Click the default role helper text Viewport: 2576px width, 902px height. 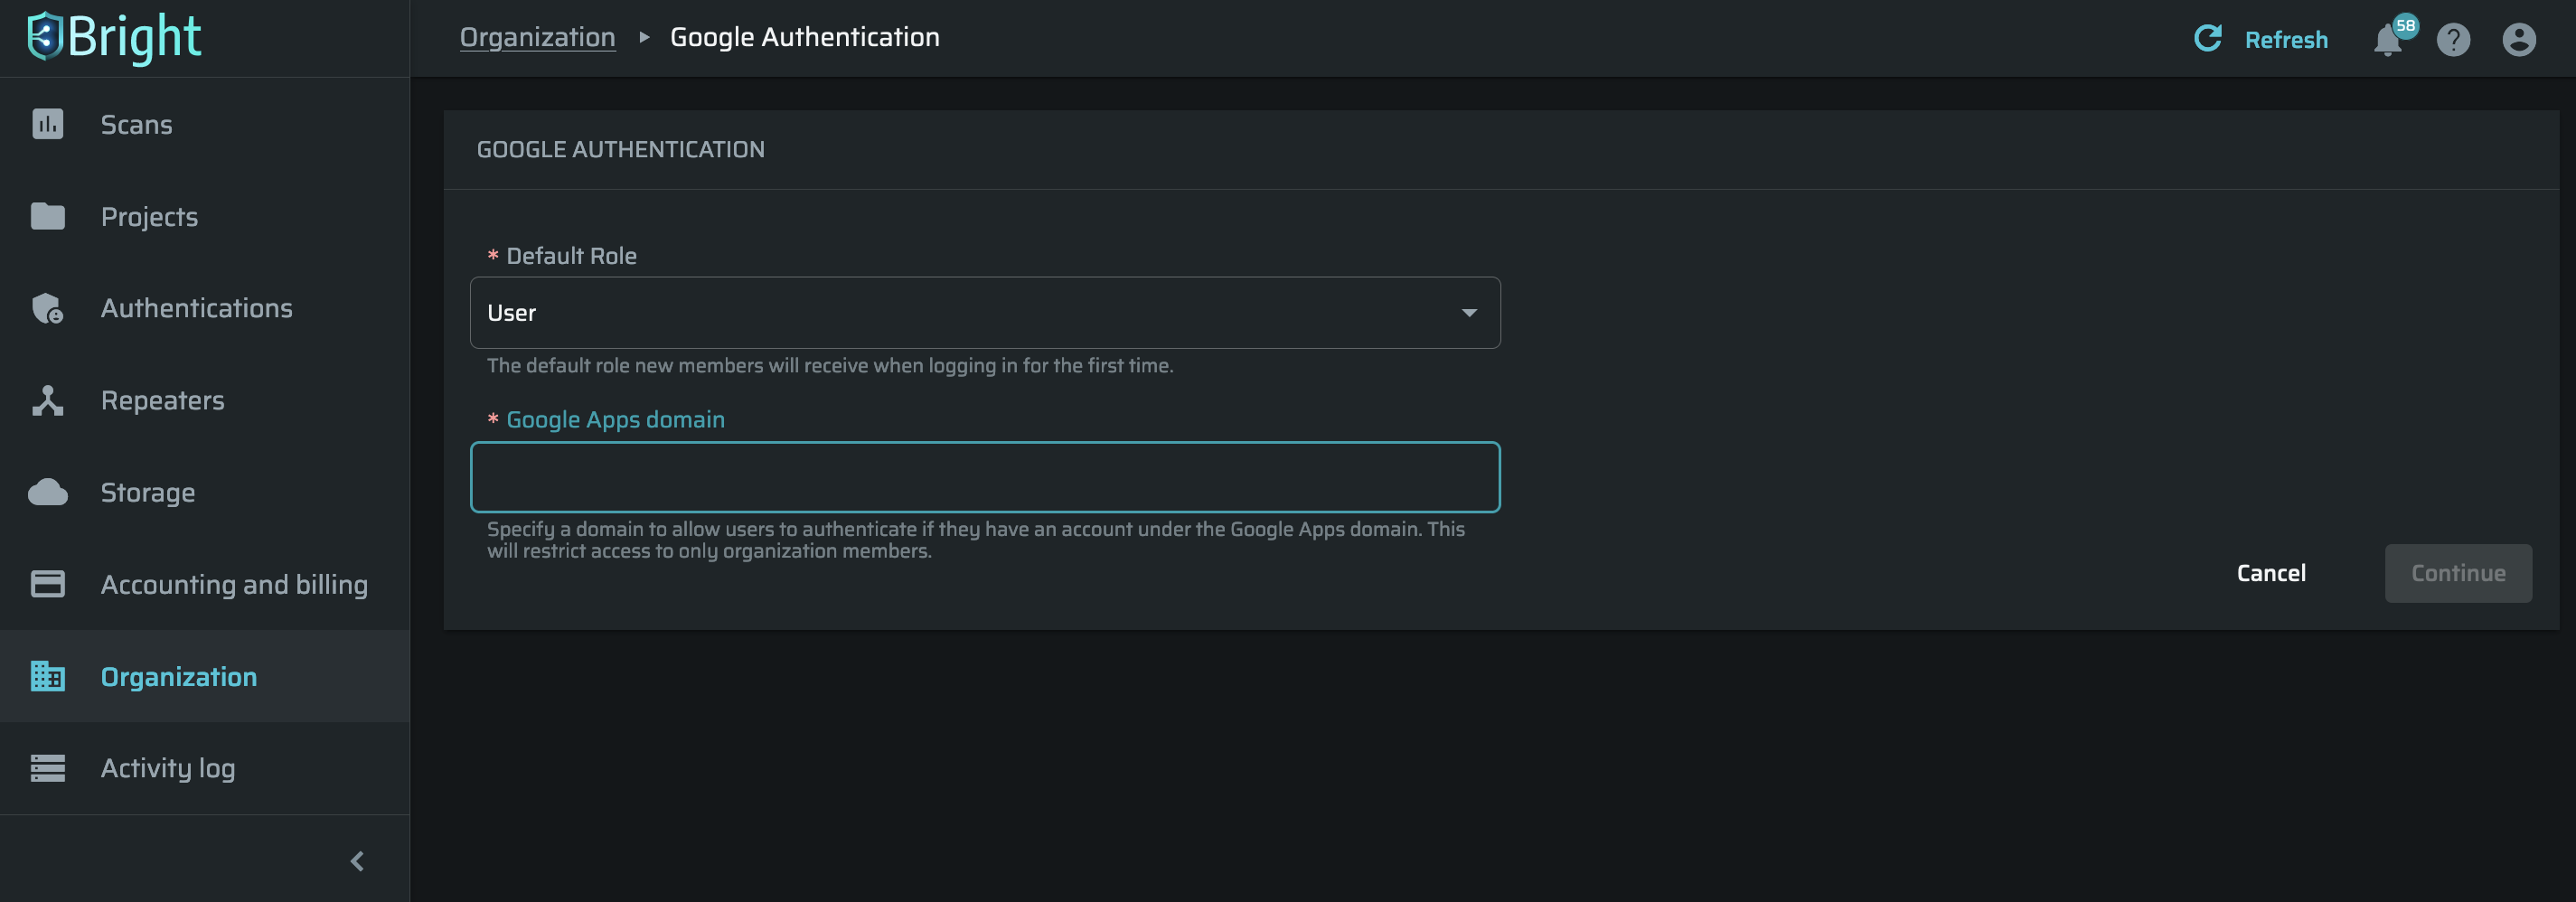830,365
